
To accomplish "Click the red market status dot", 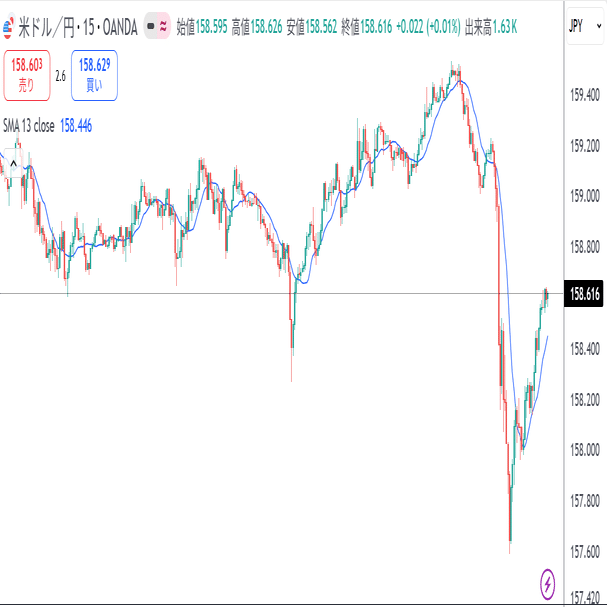I will [150, 26].
